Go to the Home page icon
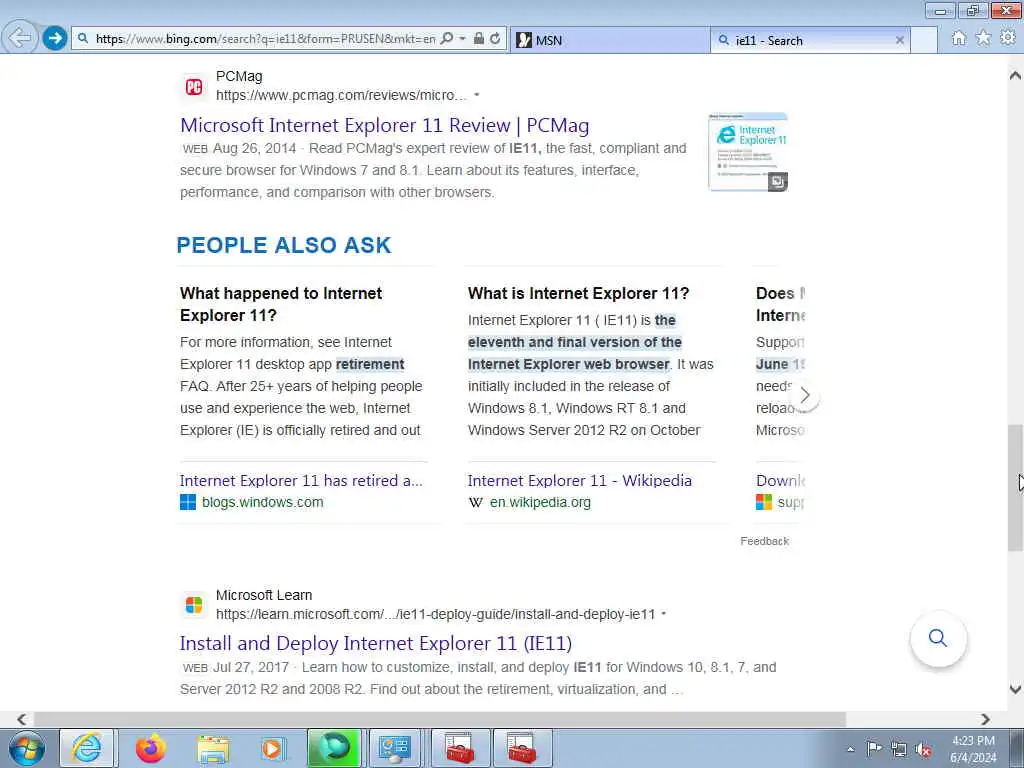1024x768 pixels. pos(958,39)
